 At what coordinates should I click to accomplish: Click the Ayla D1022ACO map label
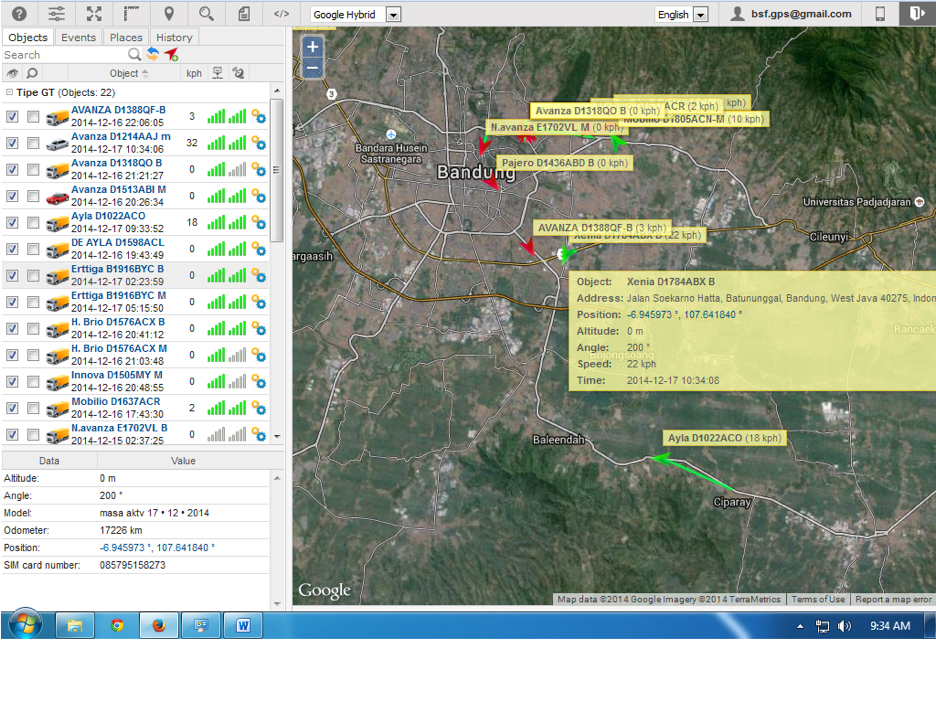pyautogui.click(x=724, y=438)
